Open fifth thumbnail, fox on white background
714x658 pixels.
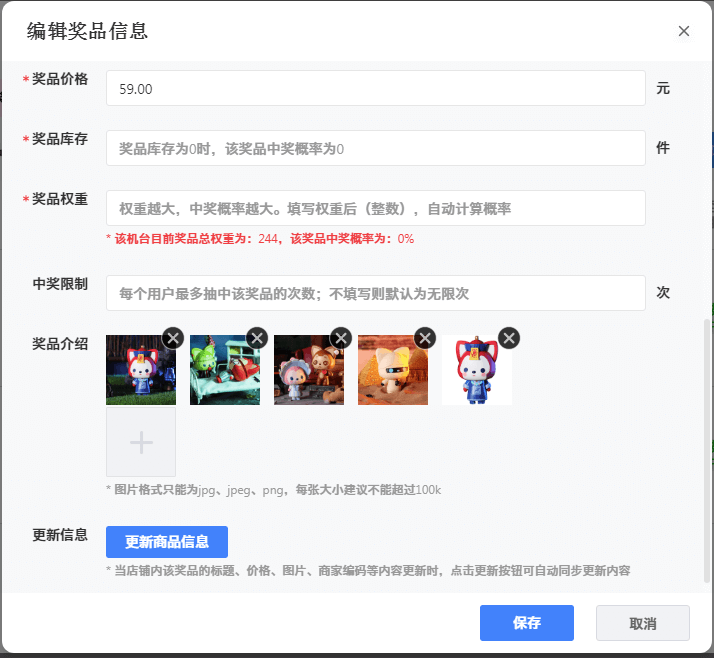(x=477, y=370)
